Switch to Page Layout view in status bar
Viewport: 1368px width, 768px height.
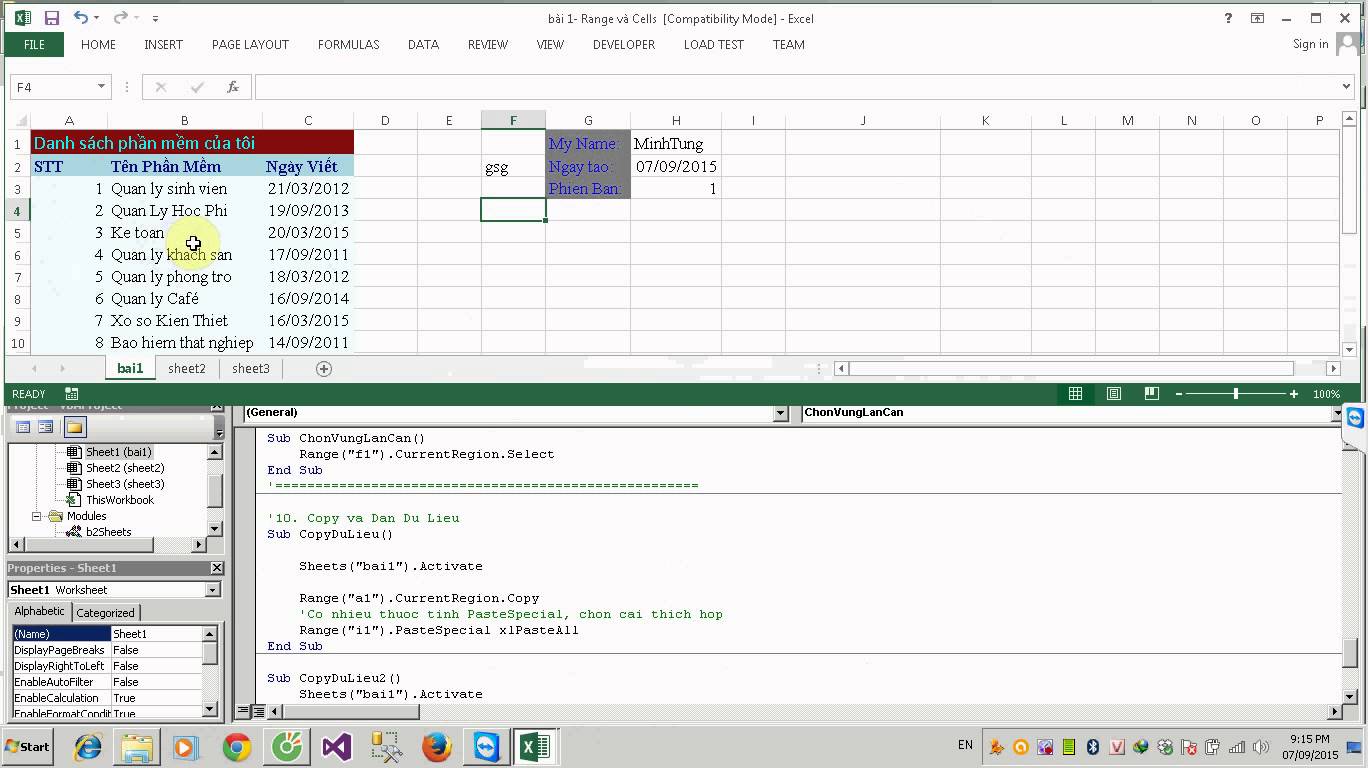pos(1113,393)
